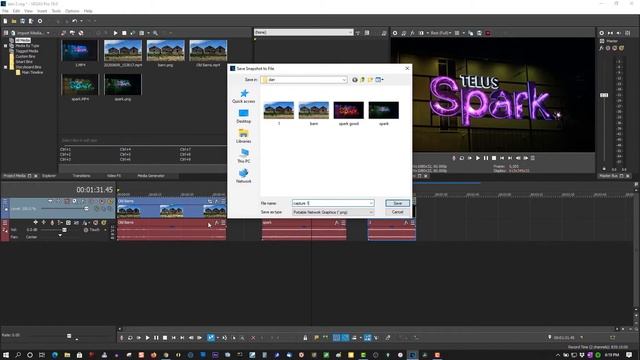Open Project Properties from the main toolbar

pos(40,21)
